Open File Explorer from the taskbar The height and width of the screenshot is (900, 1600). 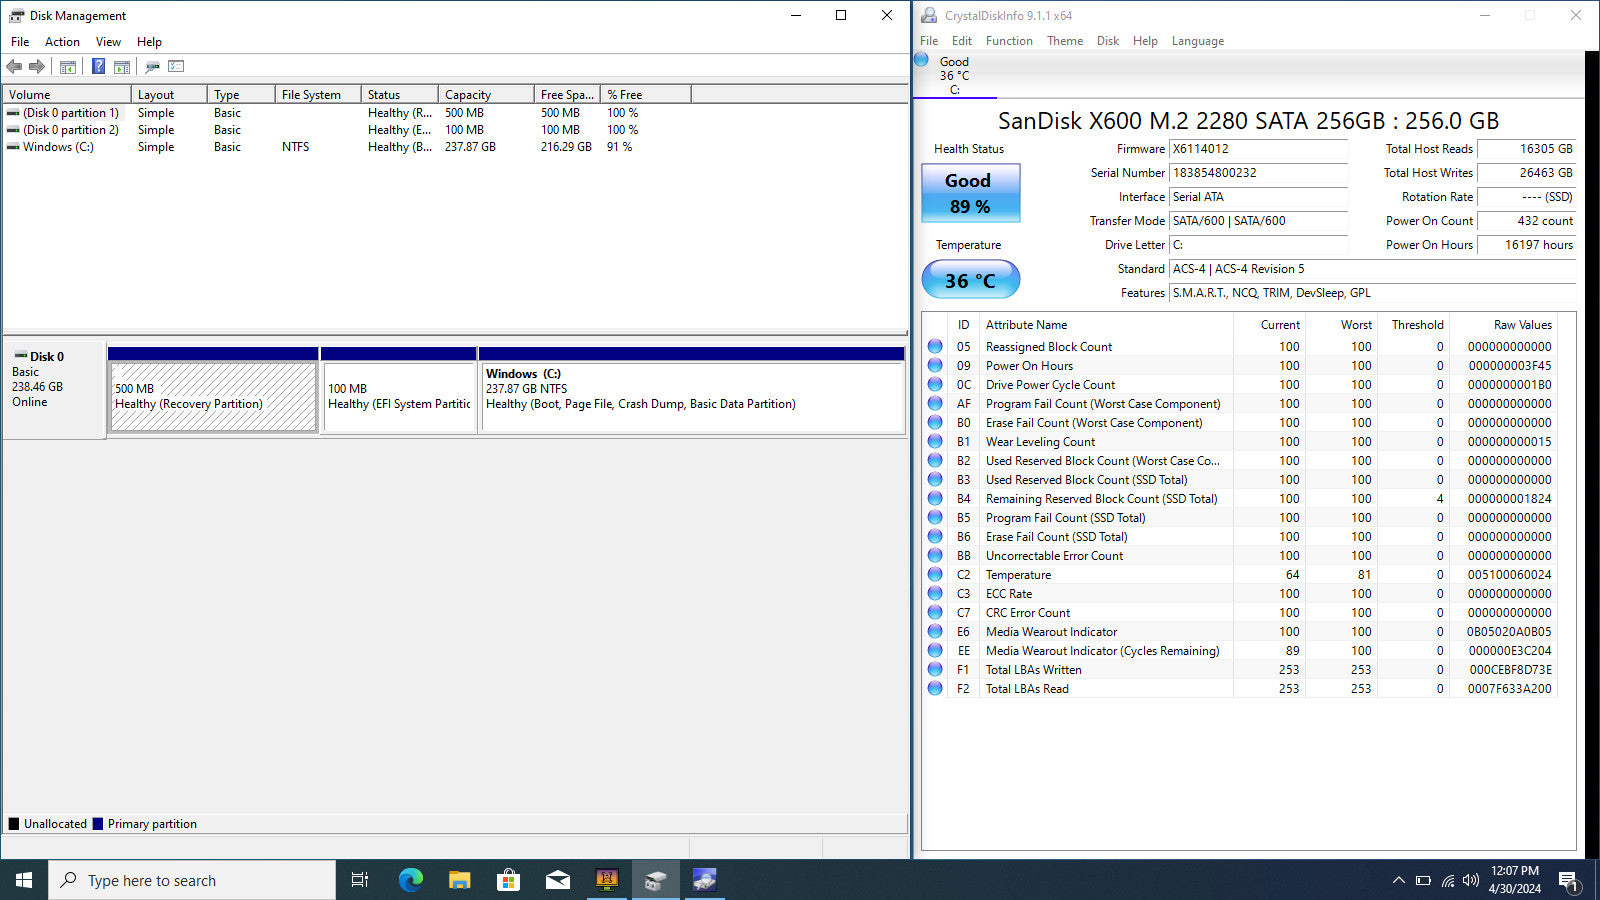459,880
